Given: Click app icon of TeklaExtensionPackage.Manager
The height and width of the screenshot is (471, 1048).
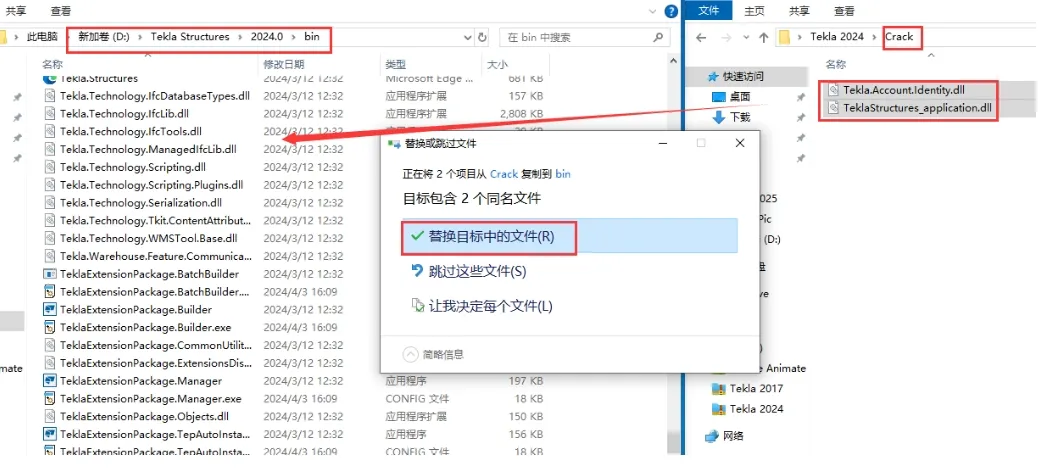Looking at the screenshot, I should pos(49,381).
